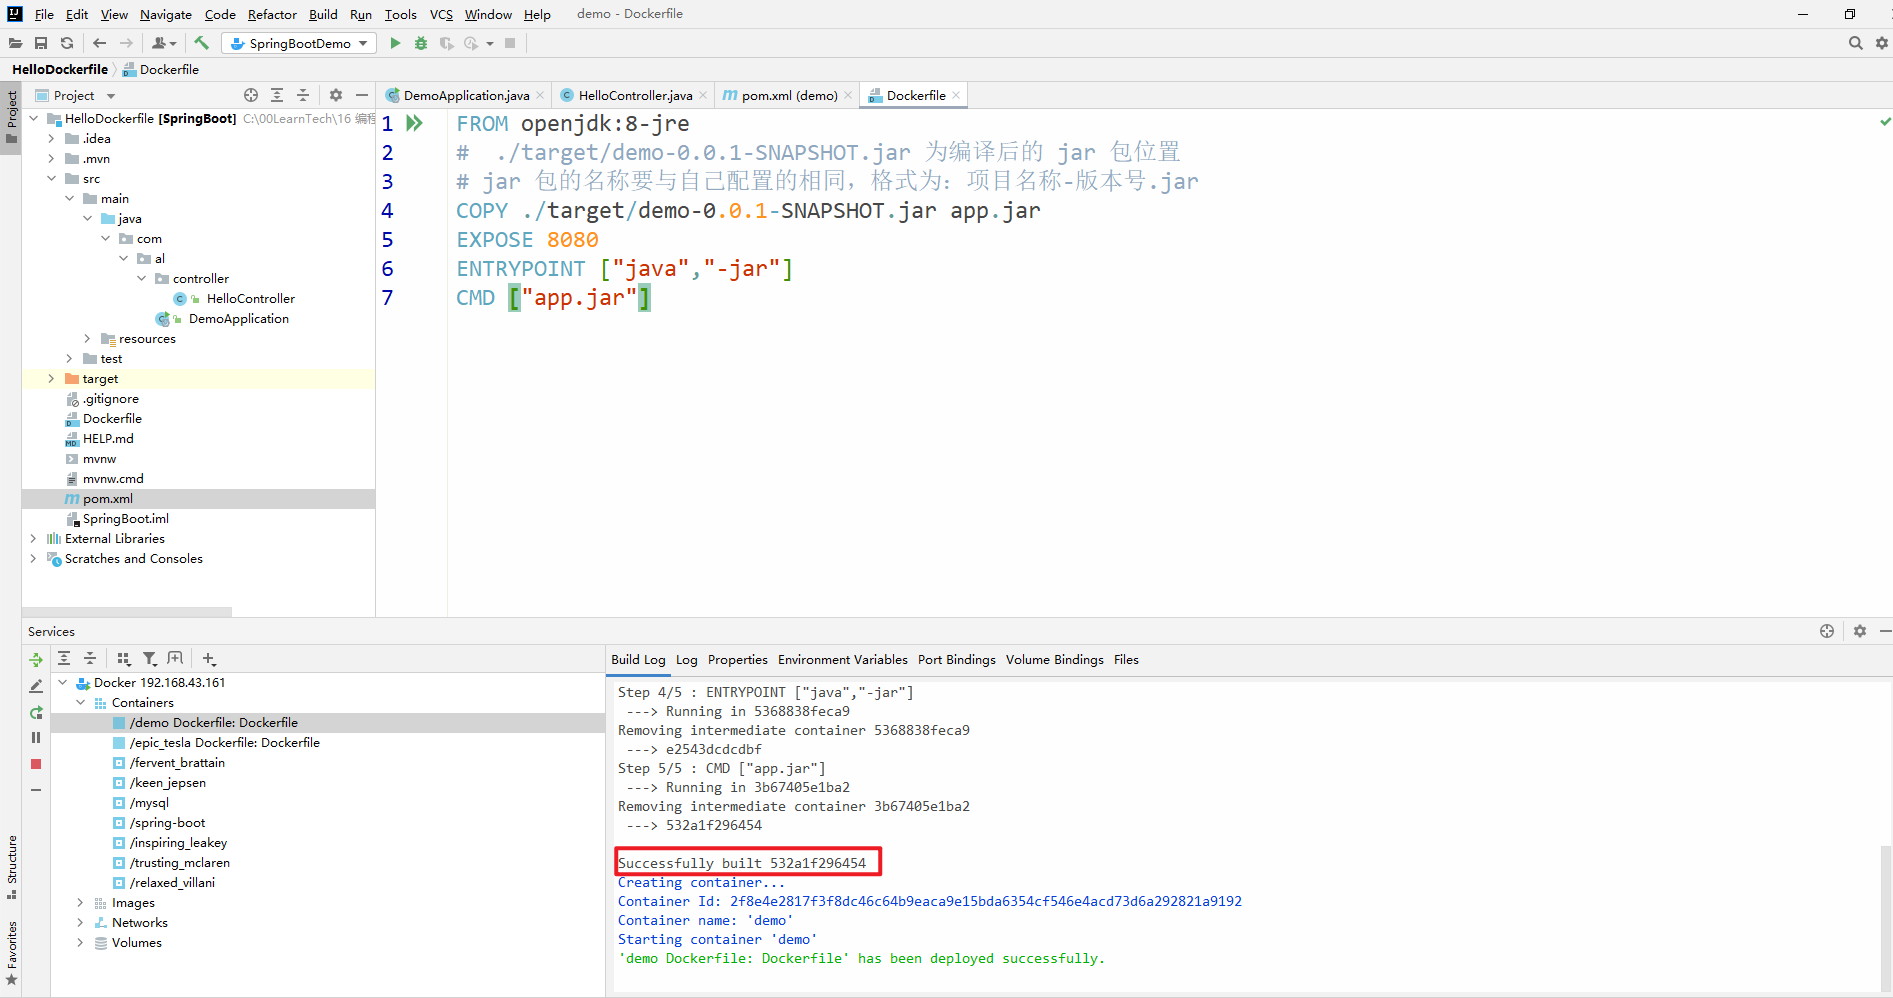The width and height of the screenshot is (1893, 998).
Task: Click the HelloDockerfile breadcrumb
Action: click(x=60, y=69)
